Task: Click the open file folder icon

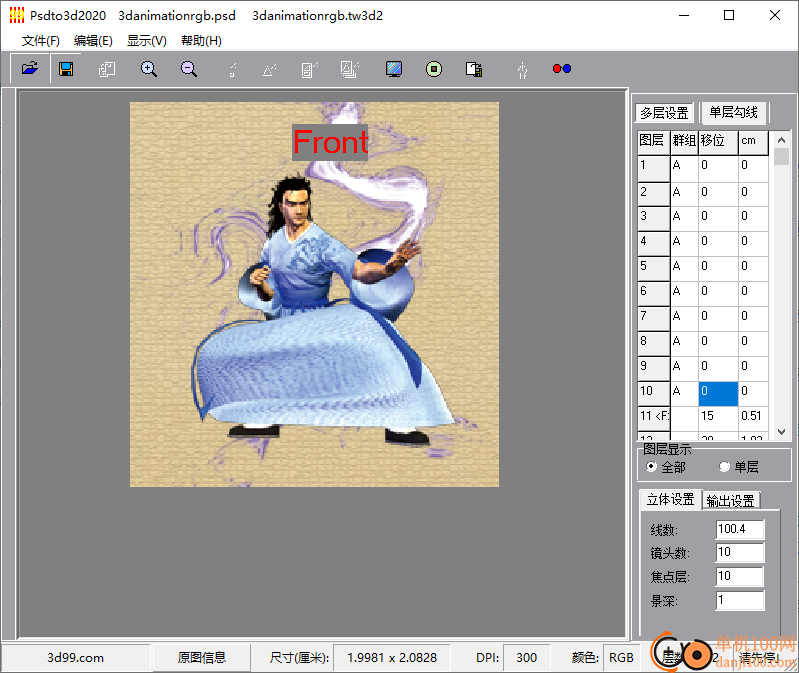Action: point(30,69)
